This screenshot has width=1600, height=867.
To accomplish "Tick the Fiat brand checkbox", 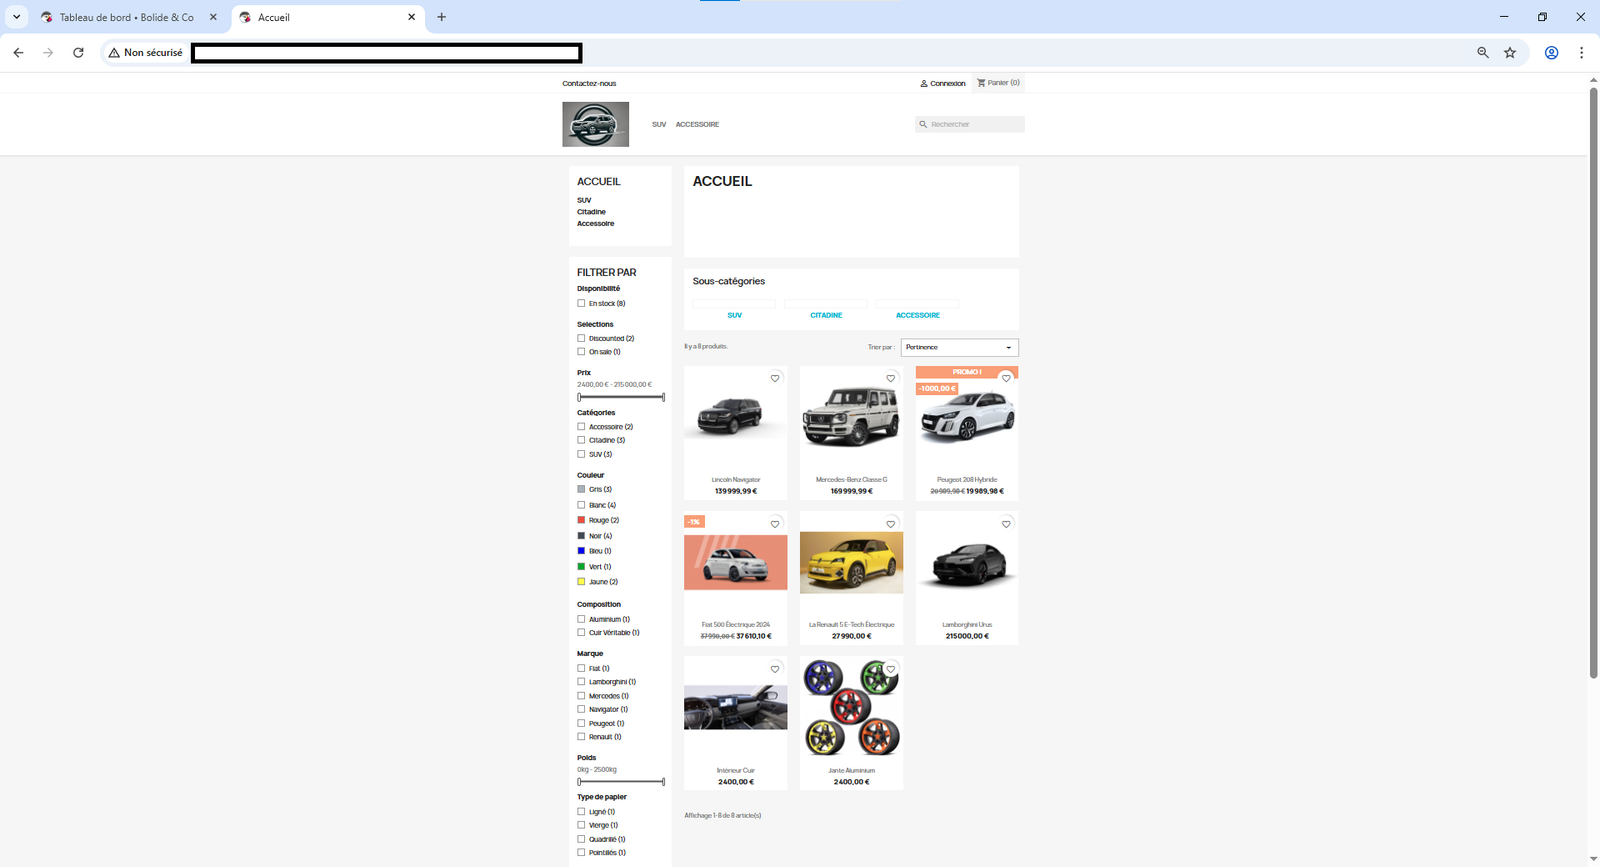I will (x=581, y=668).
